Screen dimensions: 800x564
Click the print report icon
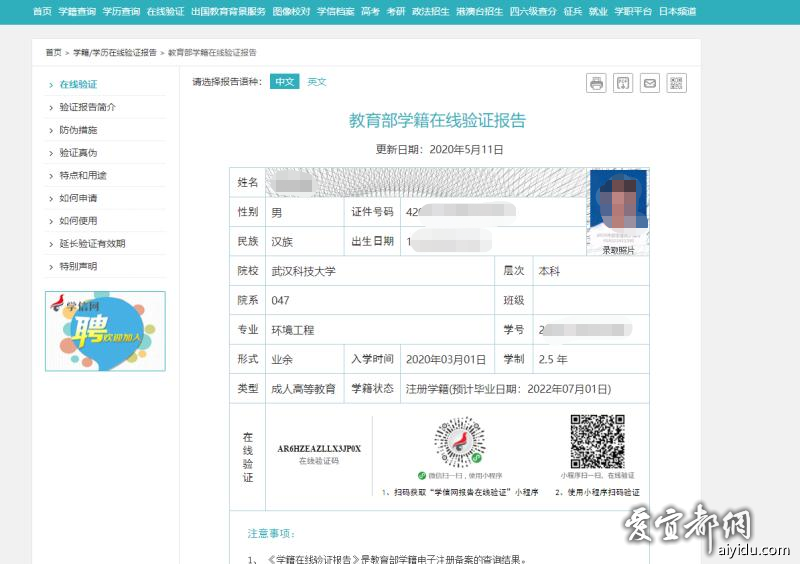tap(597, 83)
